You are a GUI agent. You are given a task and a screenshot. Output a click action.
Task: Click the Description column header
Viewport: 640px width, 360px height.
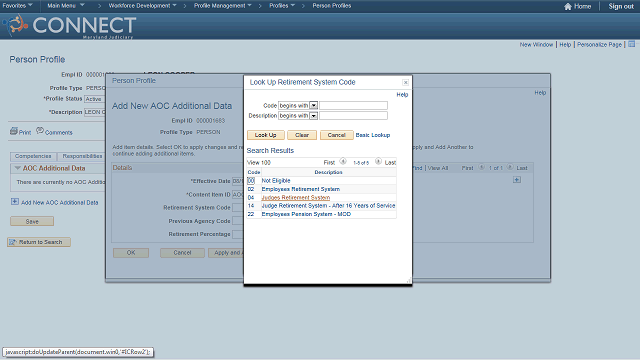pos(328,172)
